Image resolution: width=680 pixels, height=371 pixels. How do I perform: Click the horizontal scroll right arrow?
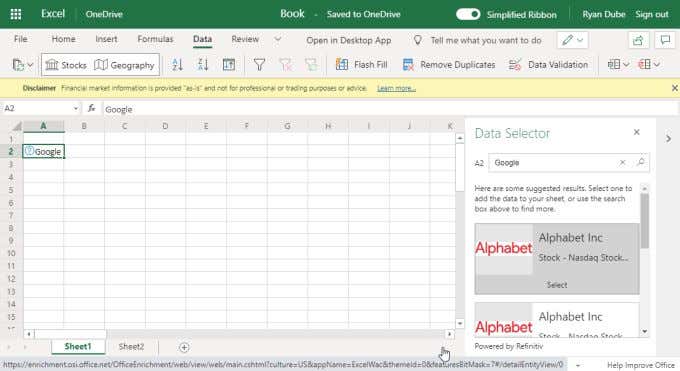tap(449, 334)
